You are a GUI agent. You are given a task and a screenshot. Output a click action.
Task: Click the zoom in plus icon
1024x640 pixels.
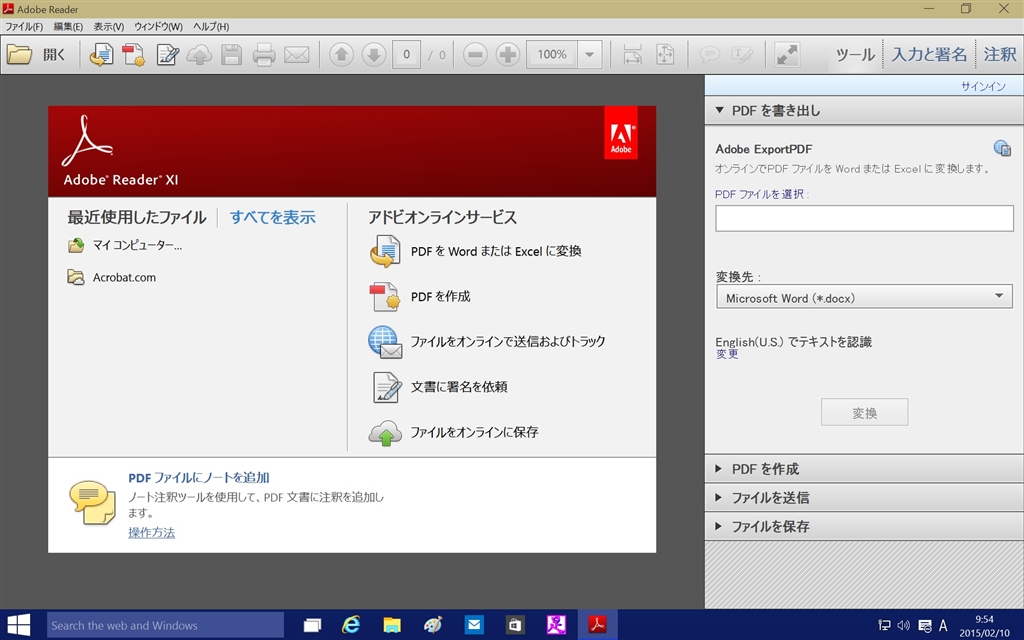[508, 55]
